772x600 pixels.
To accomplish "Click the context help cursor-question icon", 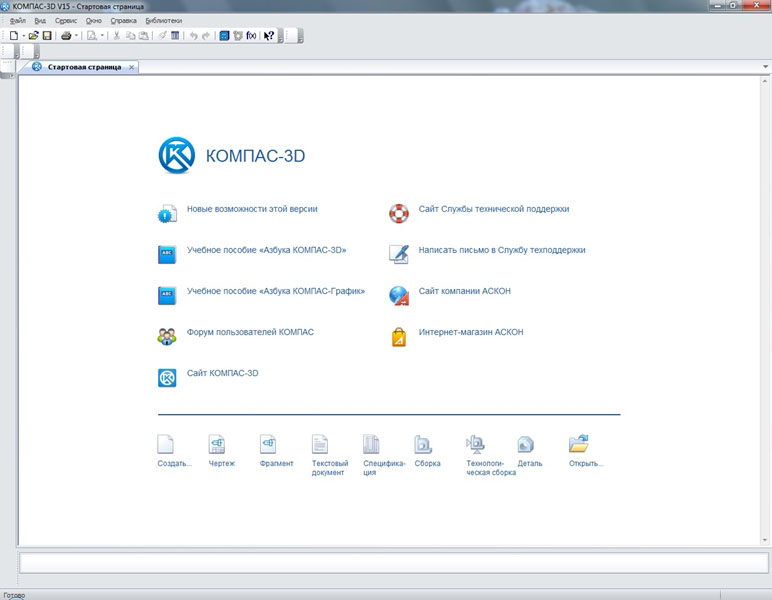I will pyautogui.click(x=269, y=35).
